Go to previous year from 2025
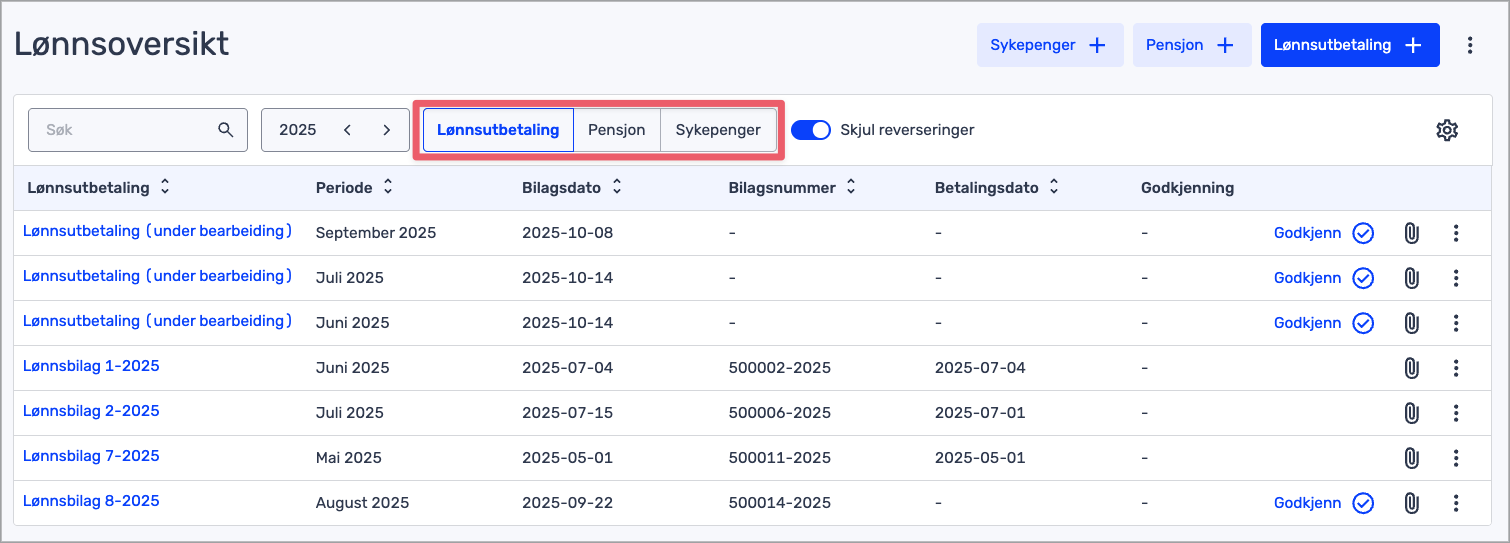 [x=347, y=130]
